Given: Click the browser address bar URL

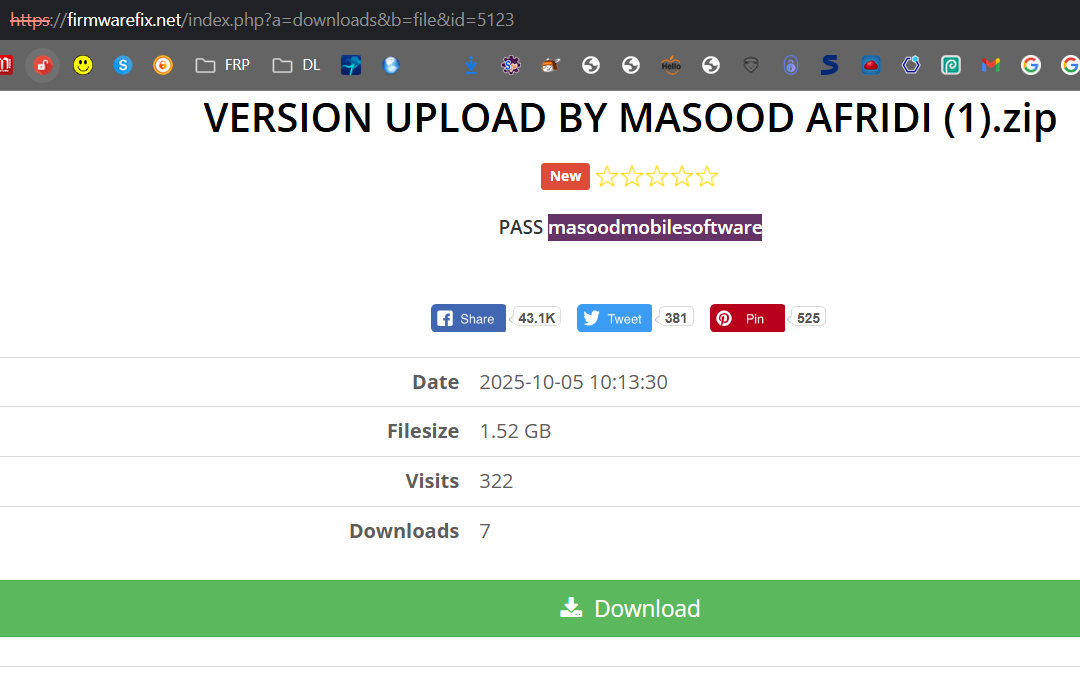Looking at the screenshot, I should (x=262, y=19).
